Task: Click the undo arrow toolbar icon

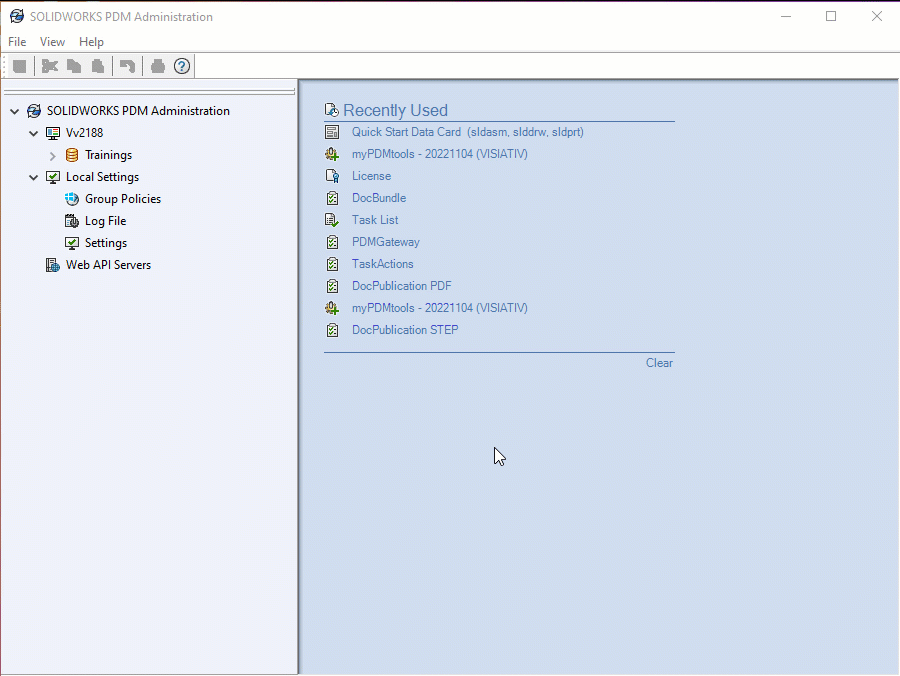Action: [x=127, y=66]
